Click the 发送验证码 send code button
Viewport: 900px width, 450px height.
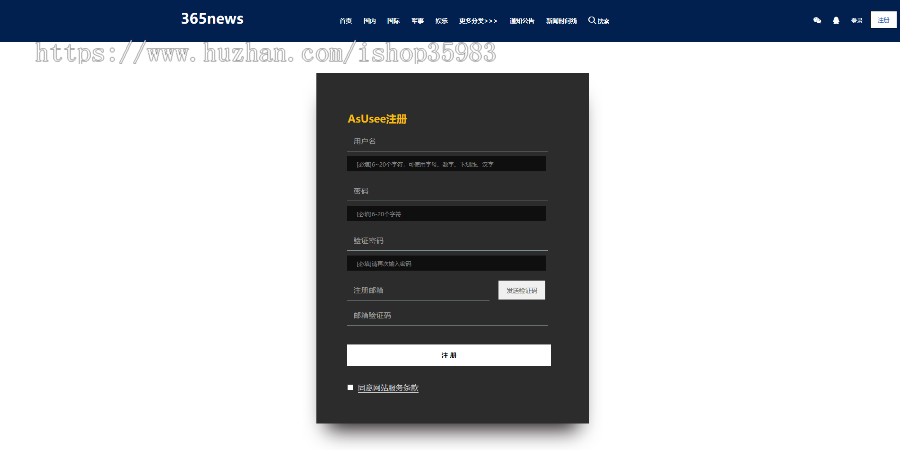tap(522, 290)
